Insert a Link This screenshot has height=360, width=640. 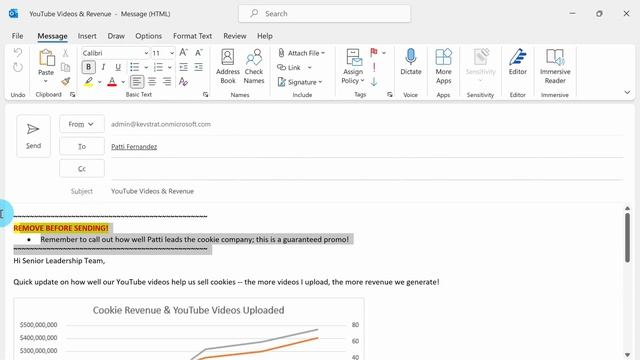click(x=289, y=67)
